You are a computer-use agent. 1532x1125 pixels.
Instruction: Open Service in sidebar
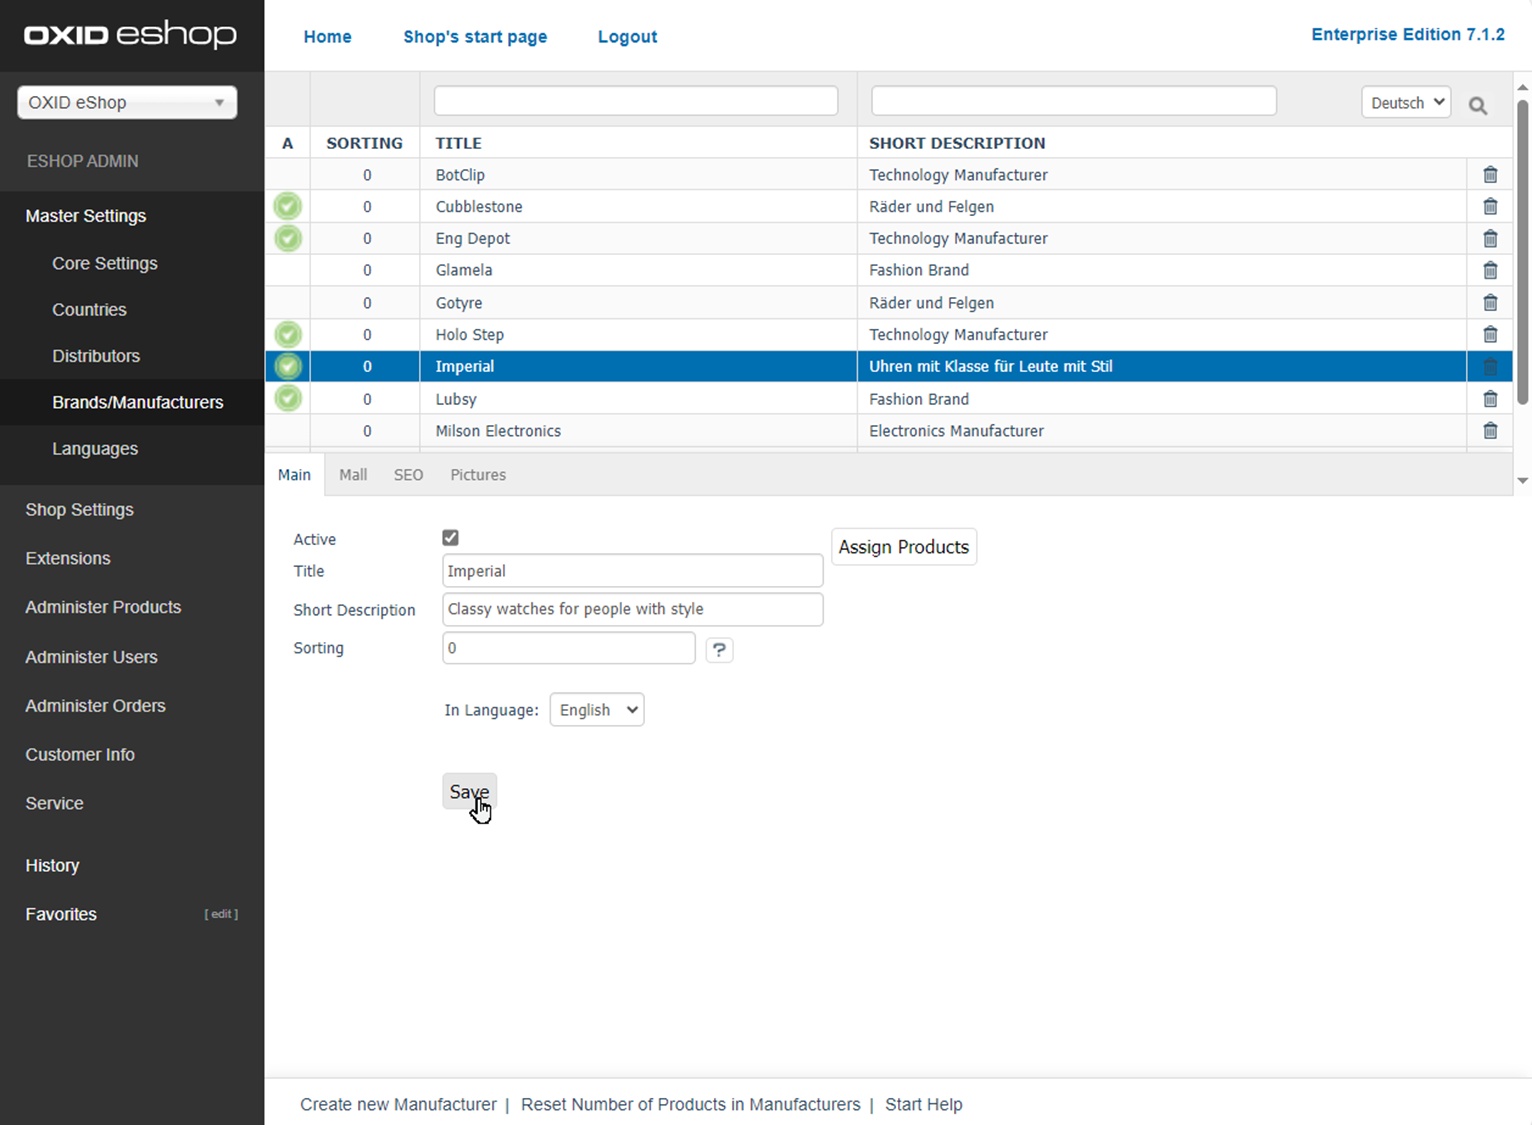[x=55, y=804]
